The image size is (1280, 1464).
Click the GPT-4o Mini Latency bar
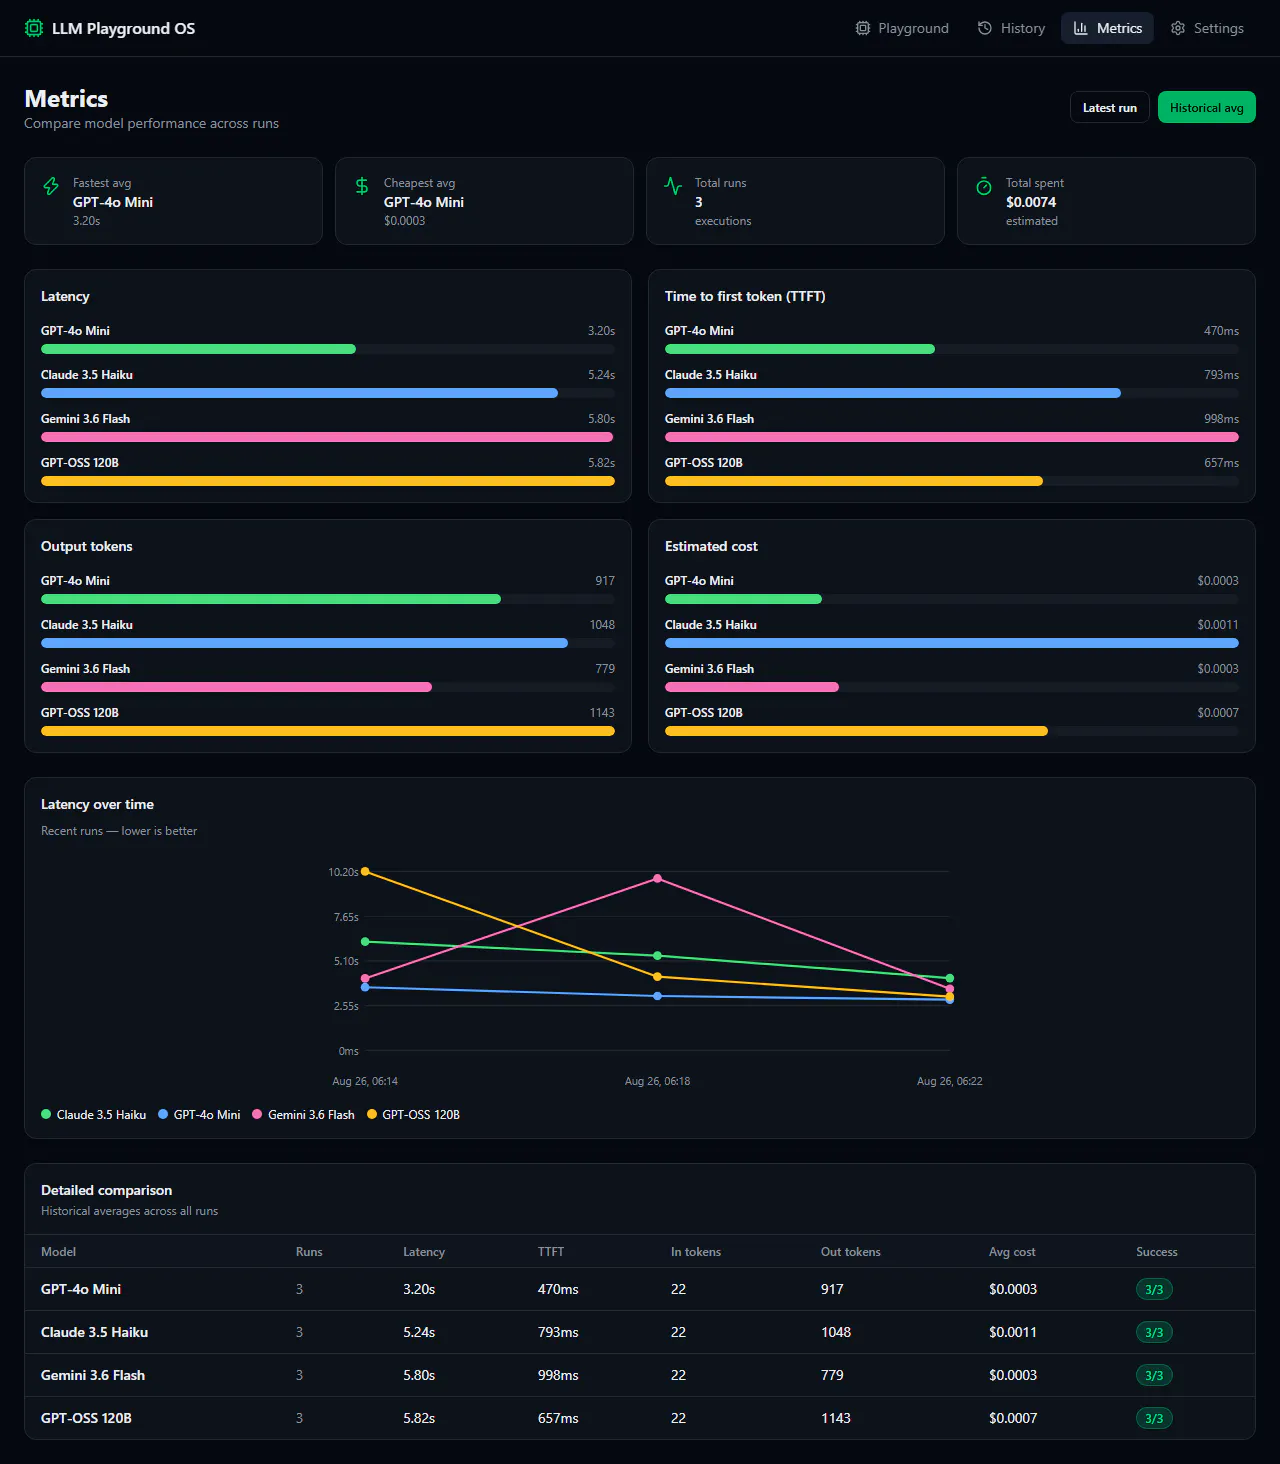(198, 349)
